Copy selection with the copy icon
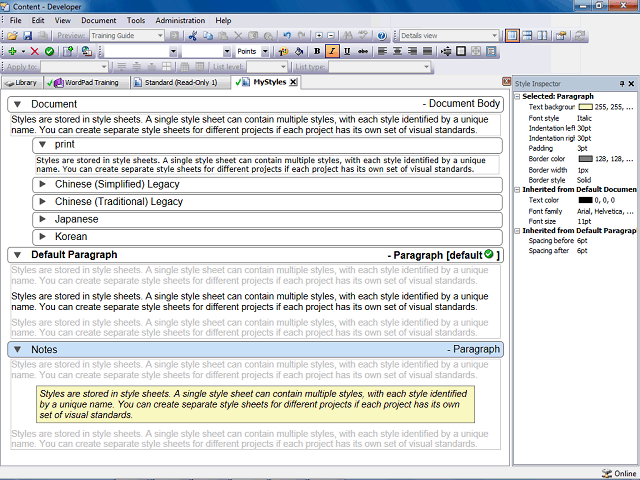Viewport: 640px width, 480px height. tap(208, 36)
